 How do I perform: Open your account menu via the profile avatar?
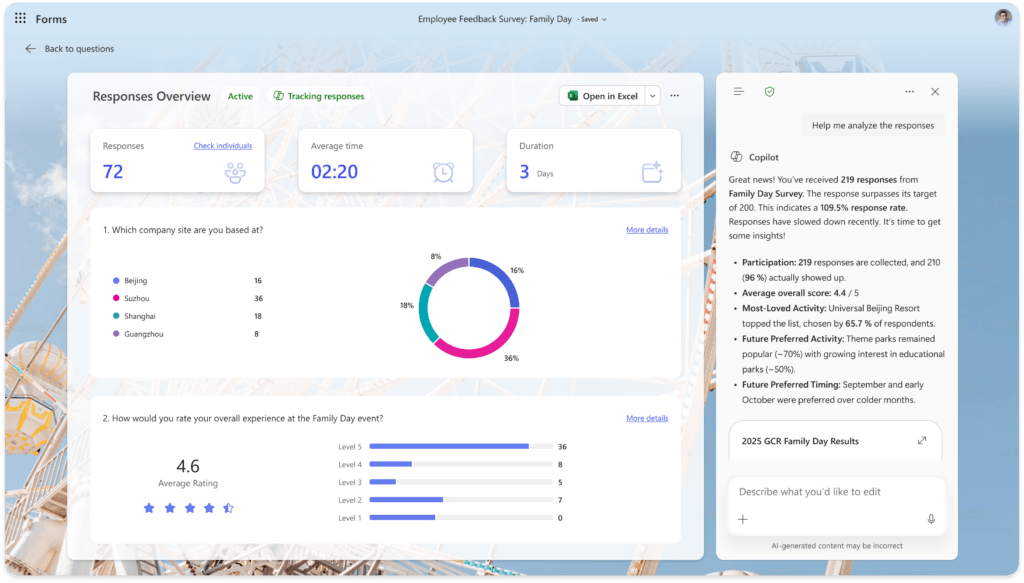click(x=1002, y=16)
